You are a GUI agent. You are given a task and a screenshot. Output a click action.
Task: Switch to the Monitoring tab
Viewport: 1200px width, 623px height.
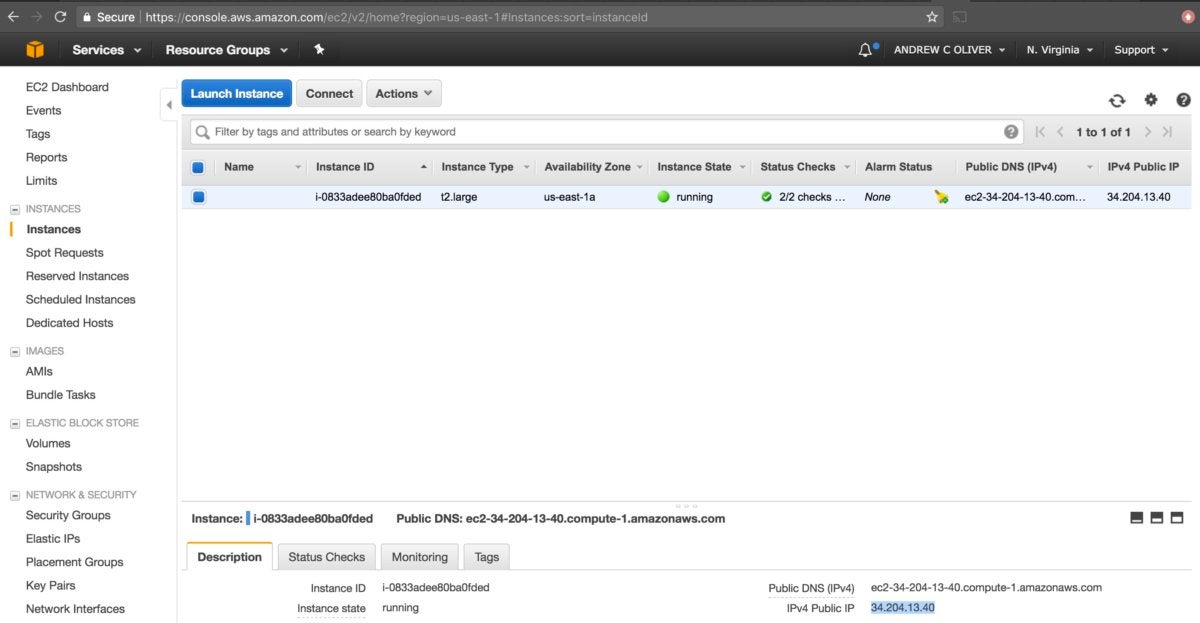[419, 557]
